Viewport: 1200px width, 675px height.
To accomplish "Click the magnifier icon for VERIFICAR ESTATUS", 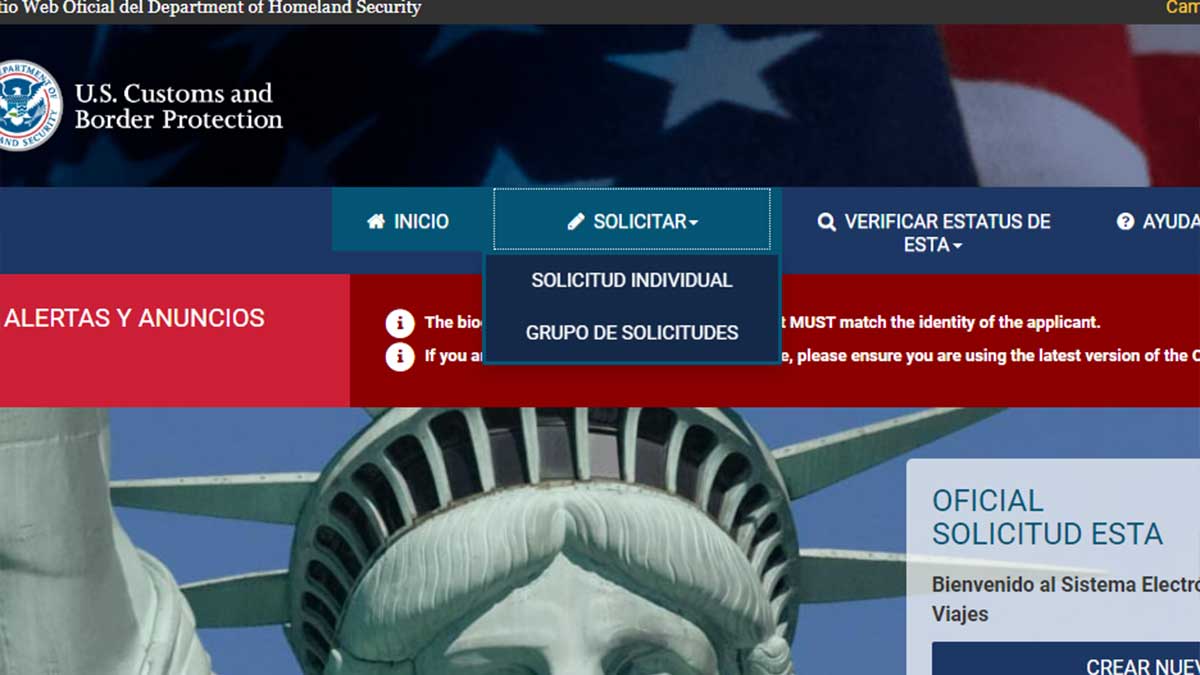I will tap(826, 222).
